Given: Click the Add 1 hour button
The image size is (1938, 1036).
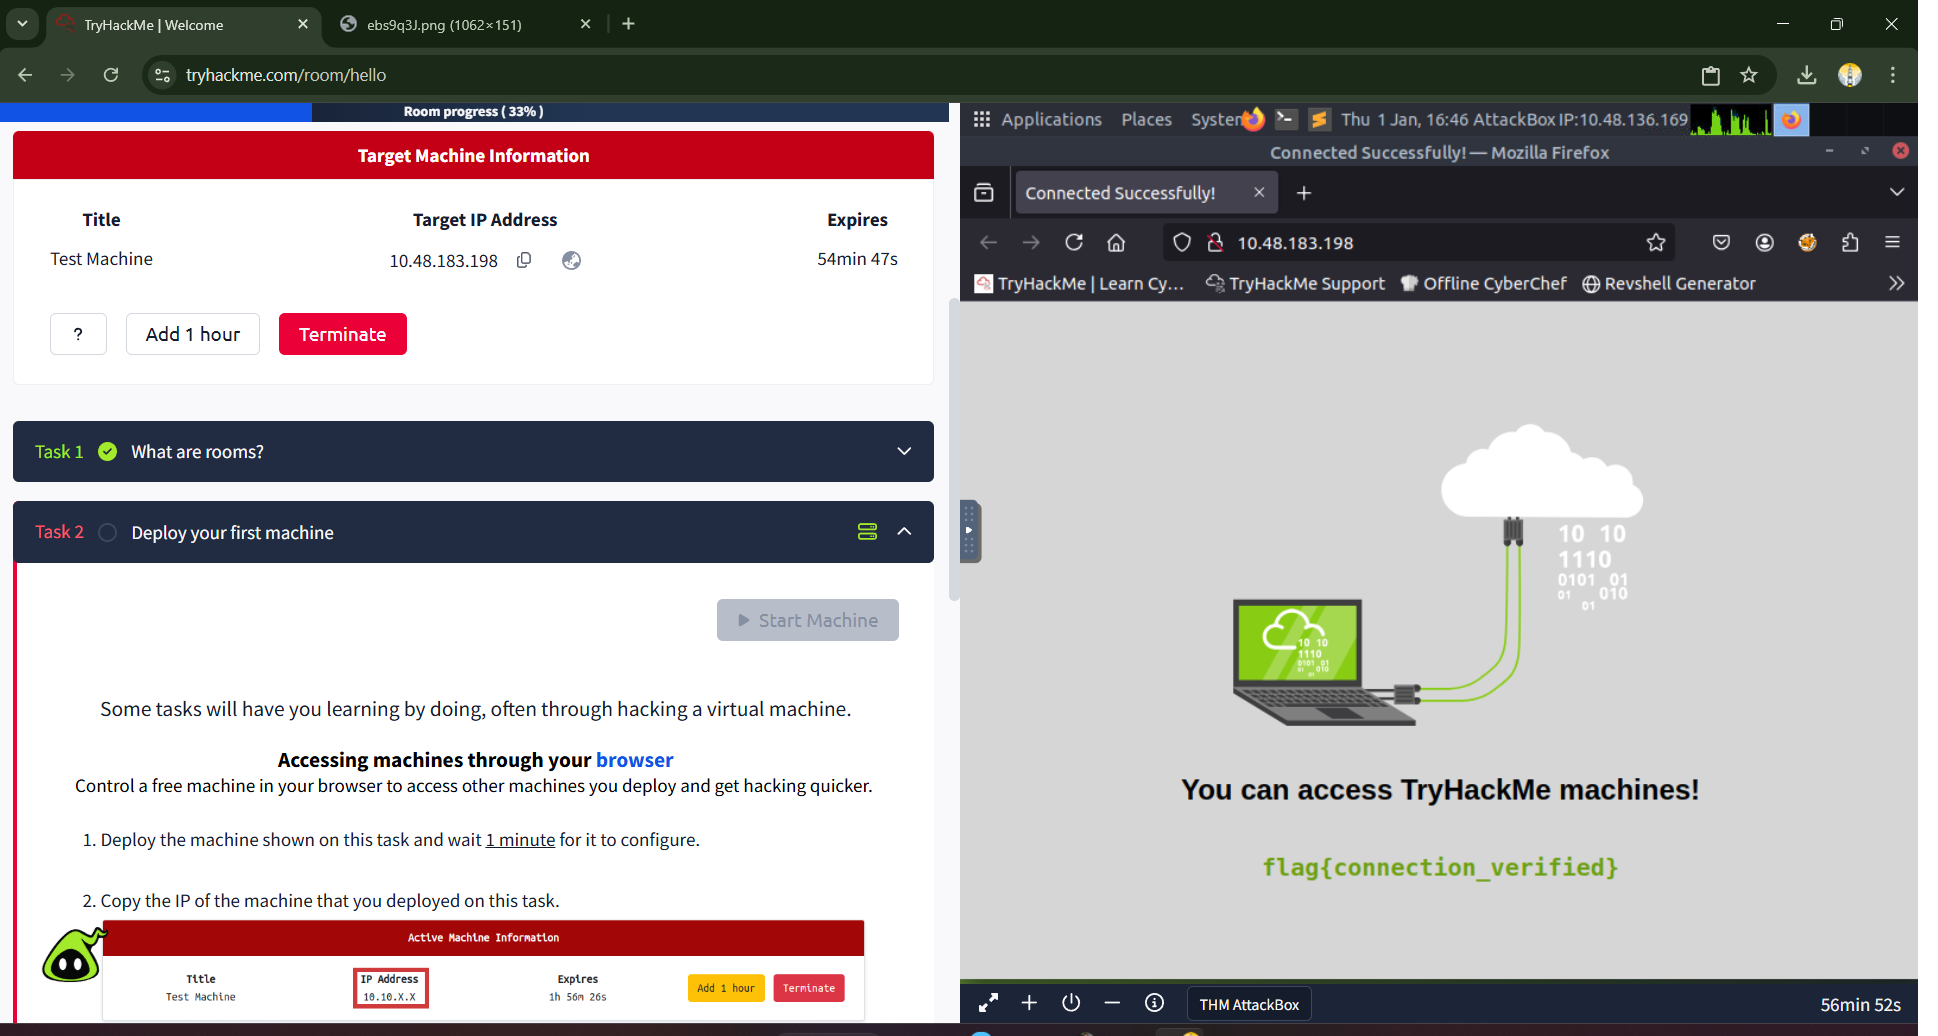Looking at the screenshot, I should pos(193,334).
